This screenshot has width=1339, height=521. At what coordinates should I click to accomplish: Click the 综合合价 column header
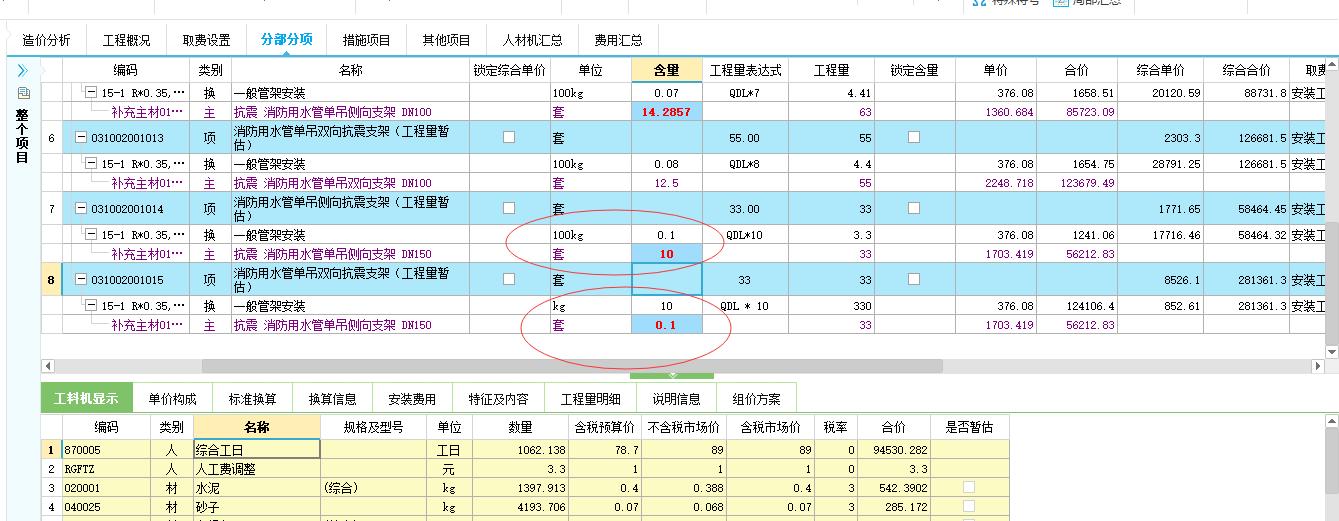click(x=1246, y=70)
